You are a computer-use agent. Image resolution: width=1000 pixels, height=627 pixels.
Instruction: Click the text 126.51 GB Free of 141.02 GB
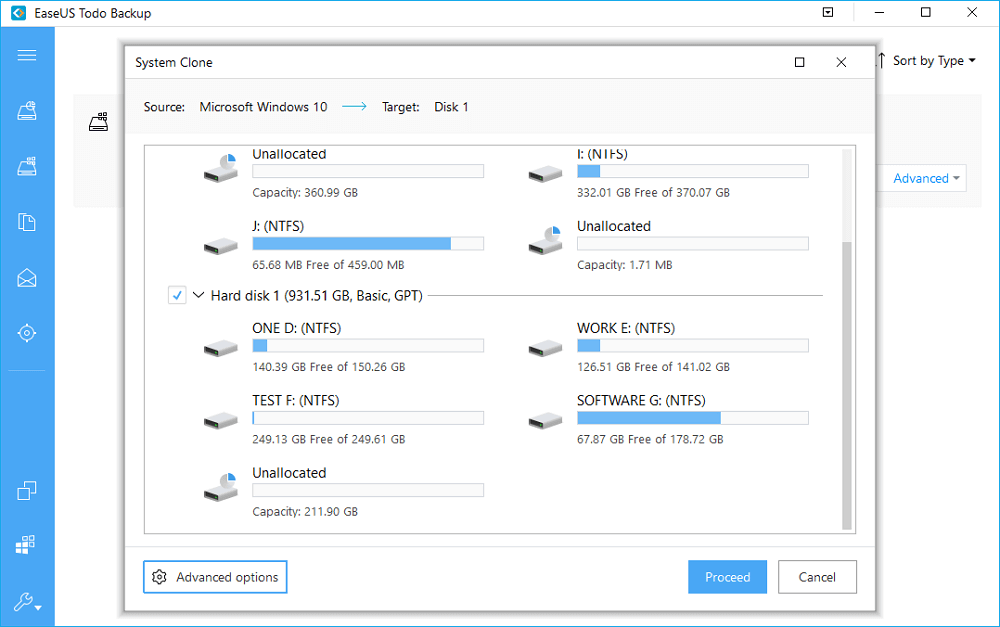coord(653,367)
